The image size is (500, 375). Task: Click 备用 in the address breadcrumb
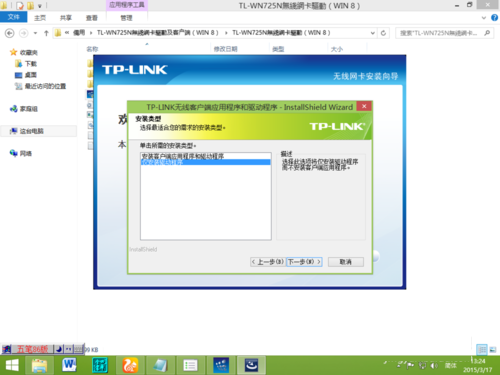pyautogui.click(x=79, y=33)
